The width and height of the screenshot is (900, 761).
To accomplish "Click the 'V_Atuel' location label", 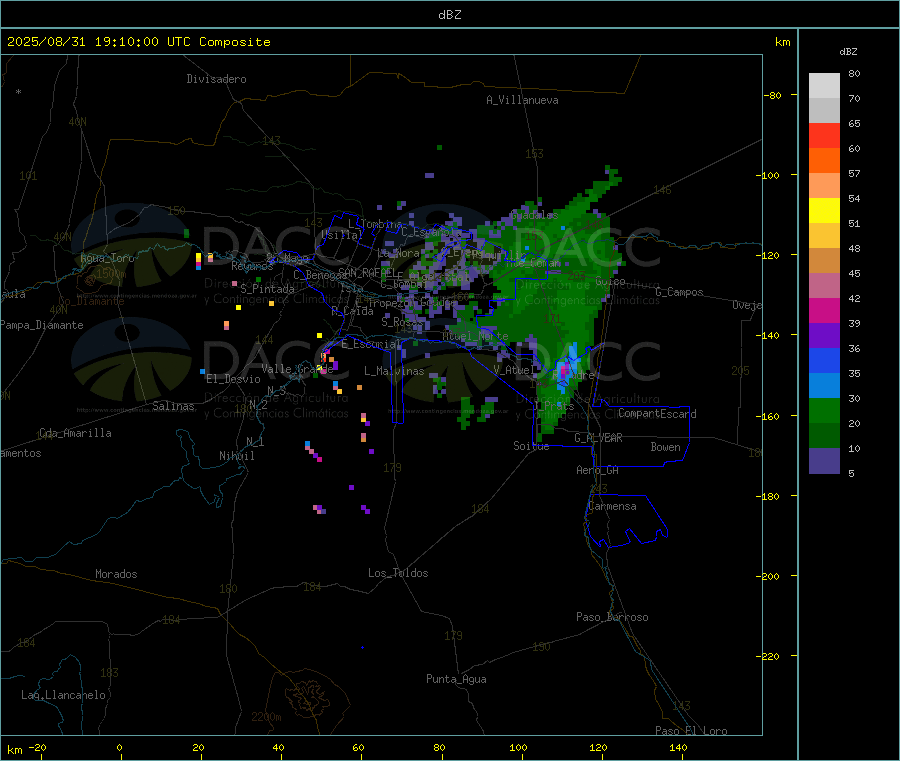I will pyautogui.click(x=514, y=370).
